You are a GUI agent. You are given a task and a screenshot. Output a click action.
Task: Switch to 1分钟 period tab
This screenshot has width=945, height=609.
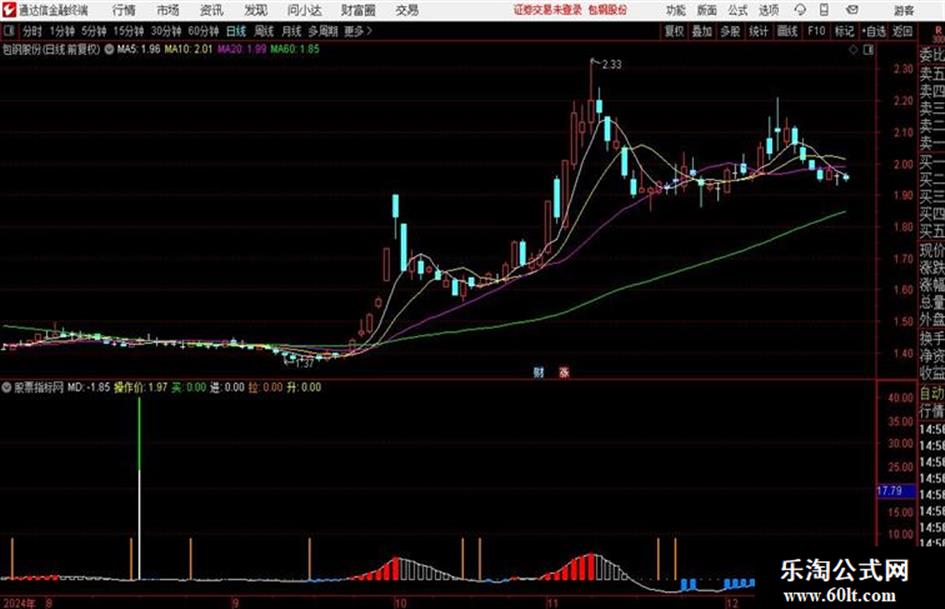click(61, 31)
